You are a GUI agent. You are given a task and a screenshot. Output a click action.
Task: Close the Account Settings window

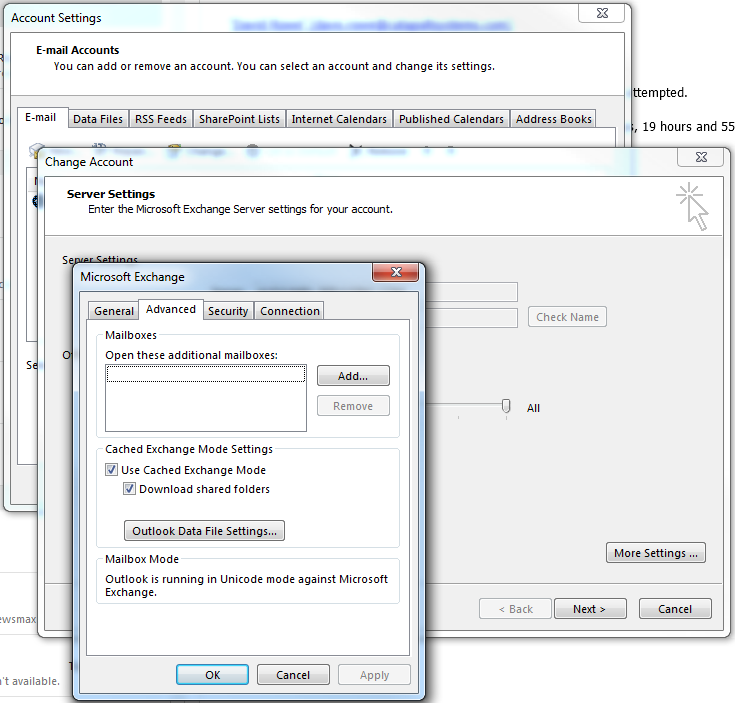click(602, 13)
